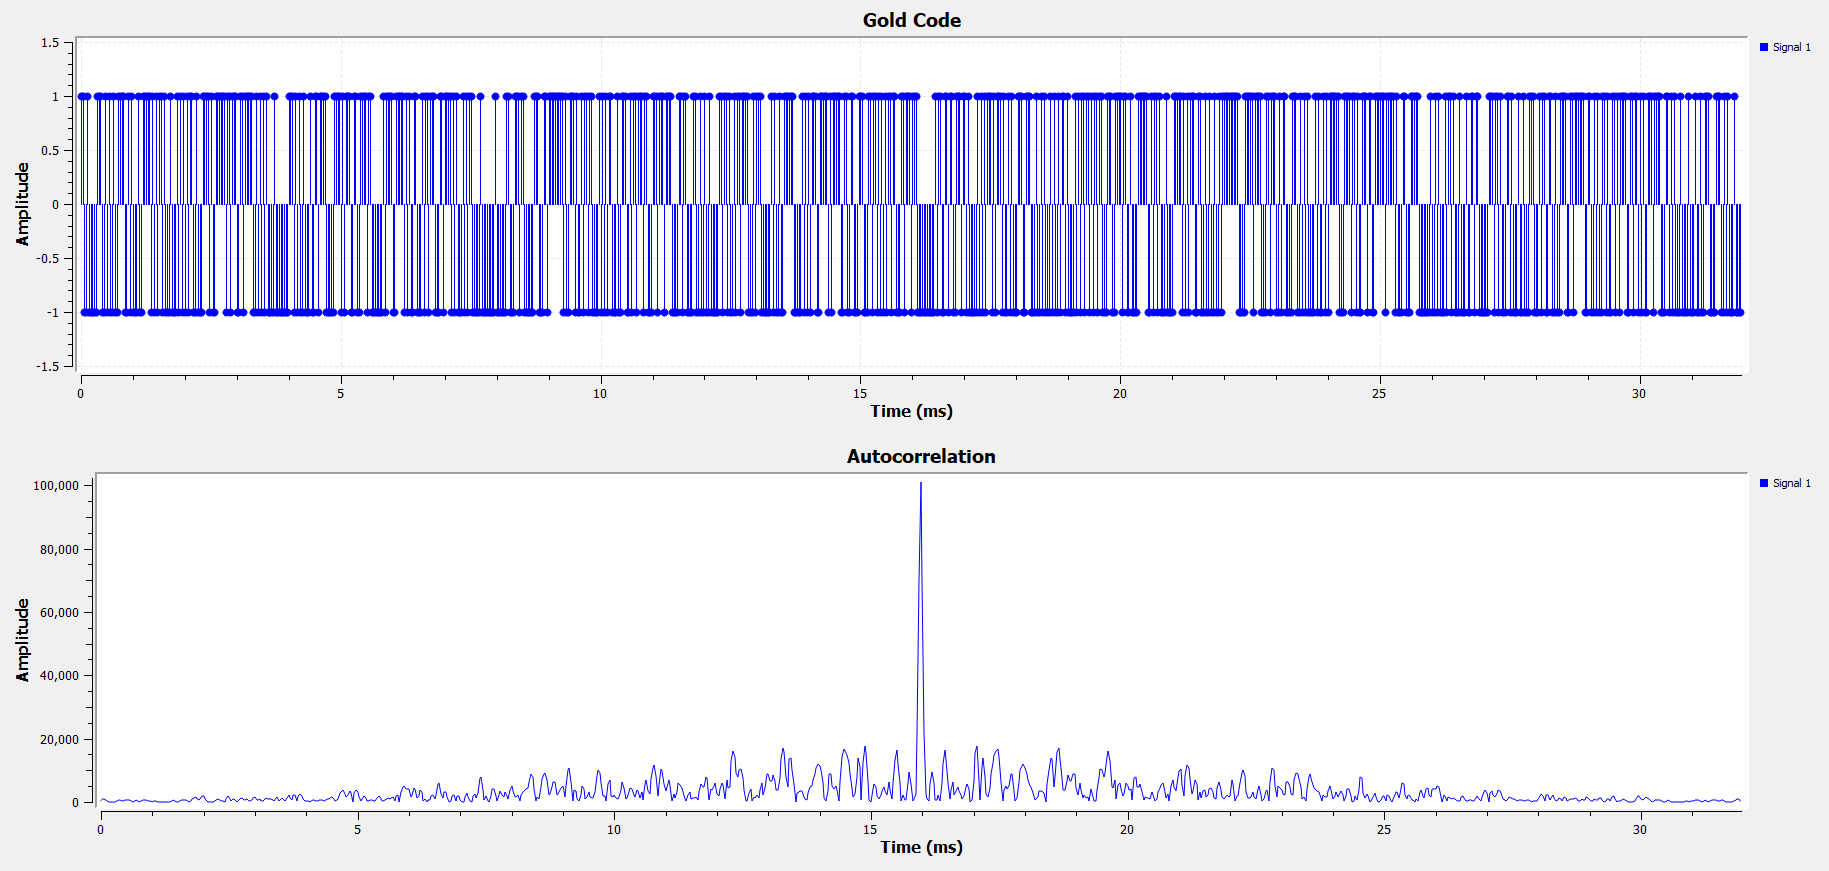
Task: Click the Time (ms) label under Gold Code
Action: [x=911, y=411]
